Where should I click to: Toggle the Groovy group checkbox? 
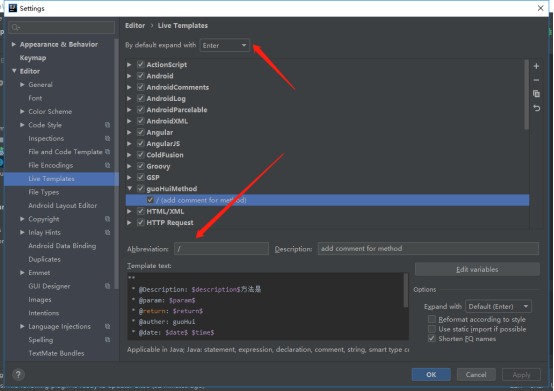pyautogui.click(x=141, y=166)
